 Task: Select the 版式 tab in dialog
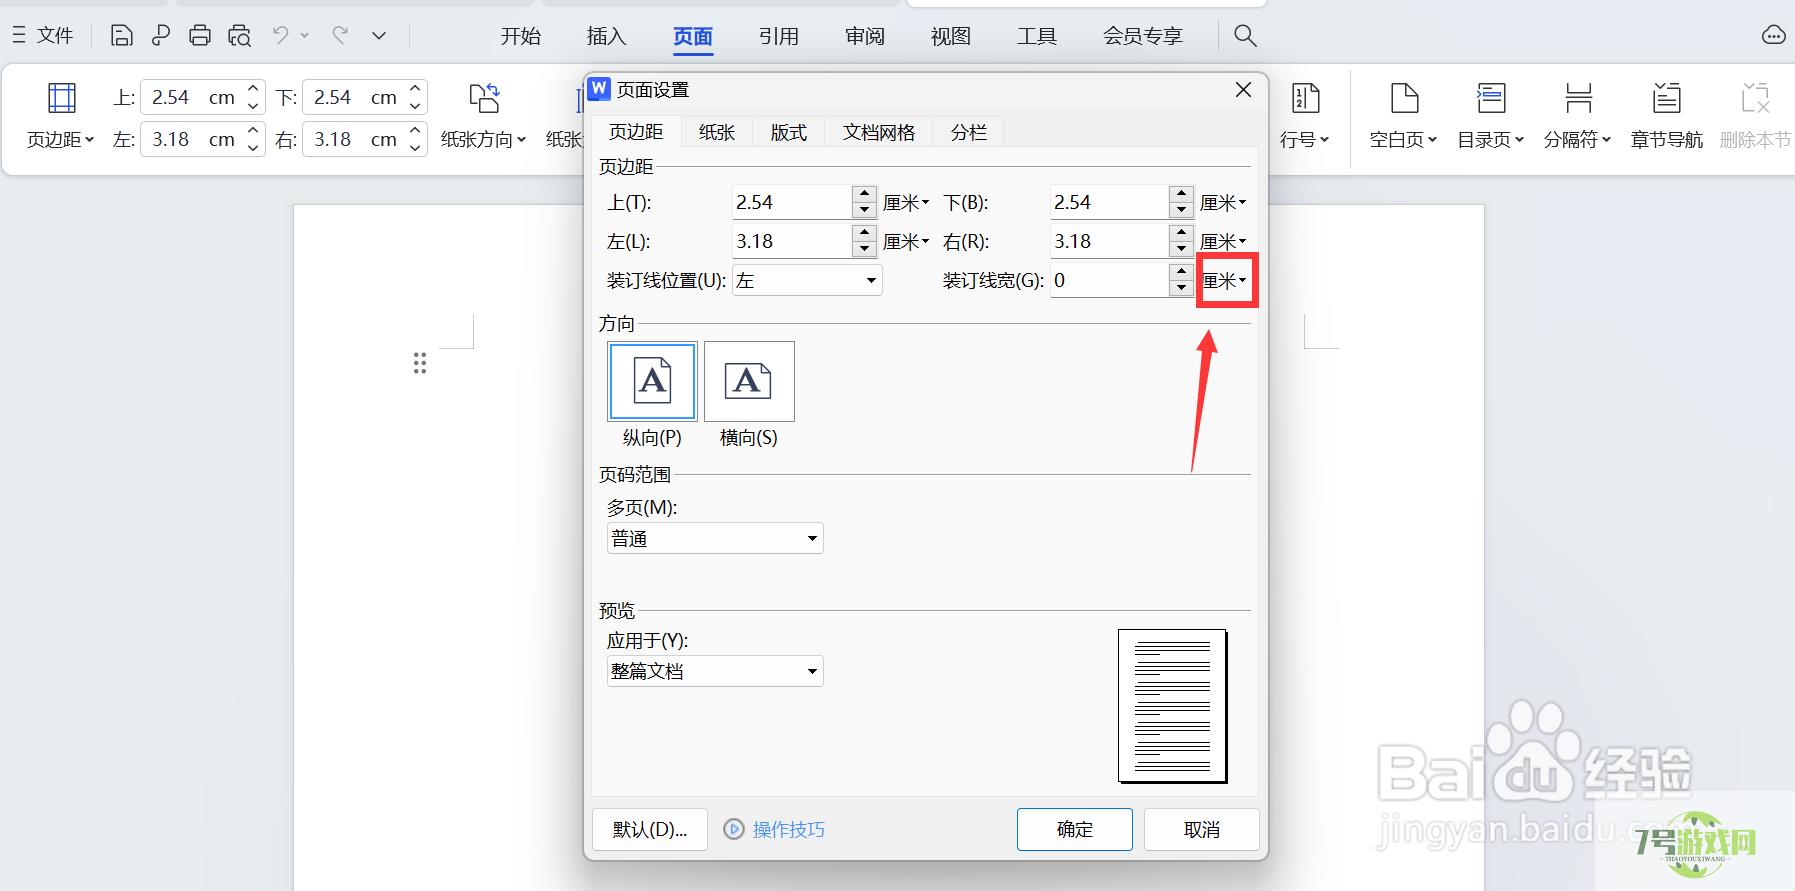[788, 132]
